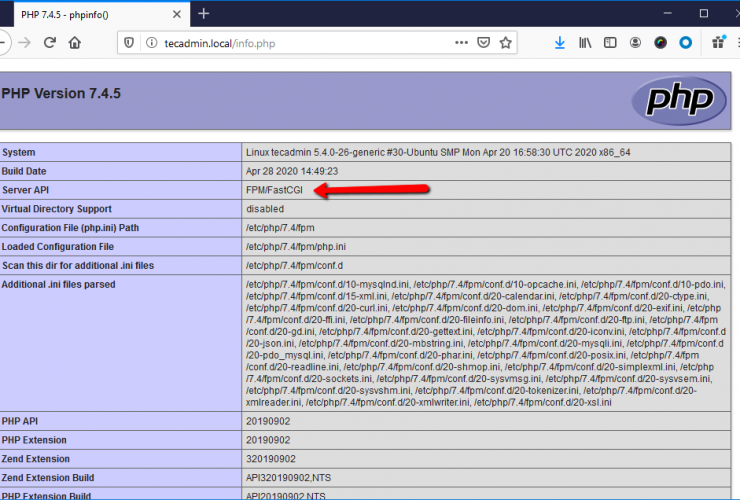Image resolution: width=740 pixels, height=500 pixels.
Task: Bookmark this page with the star
Action: pos(506,43)
